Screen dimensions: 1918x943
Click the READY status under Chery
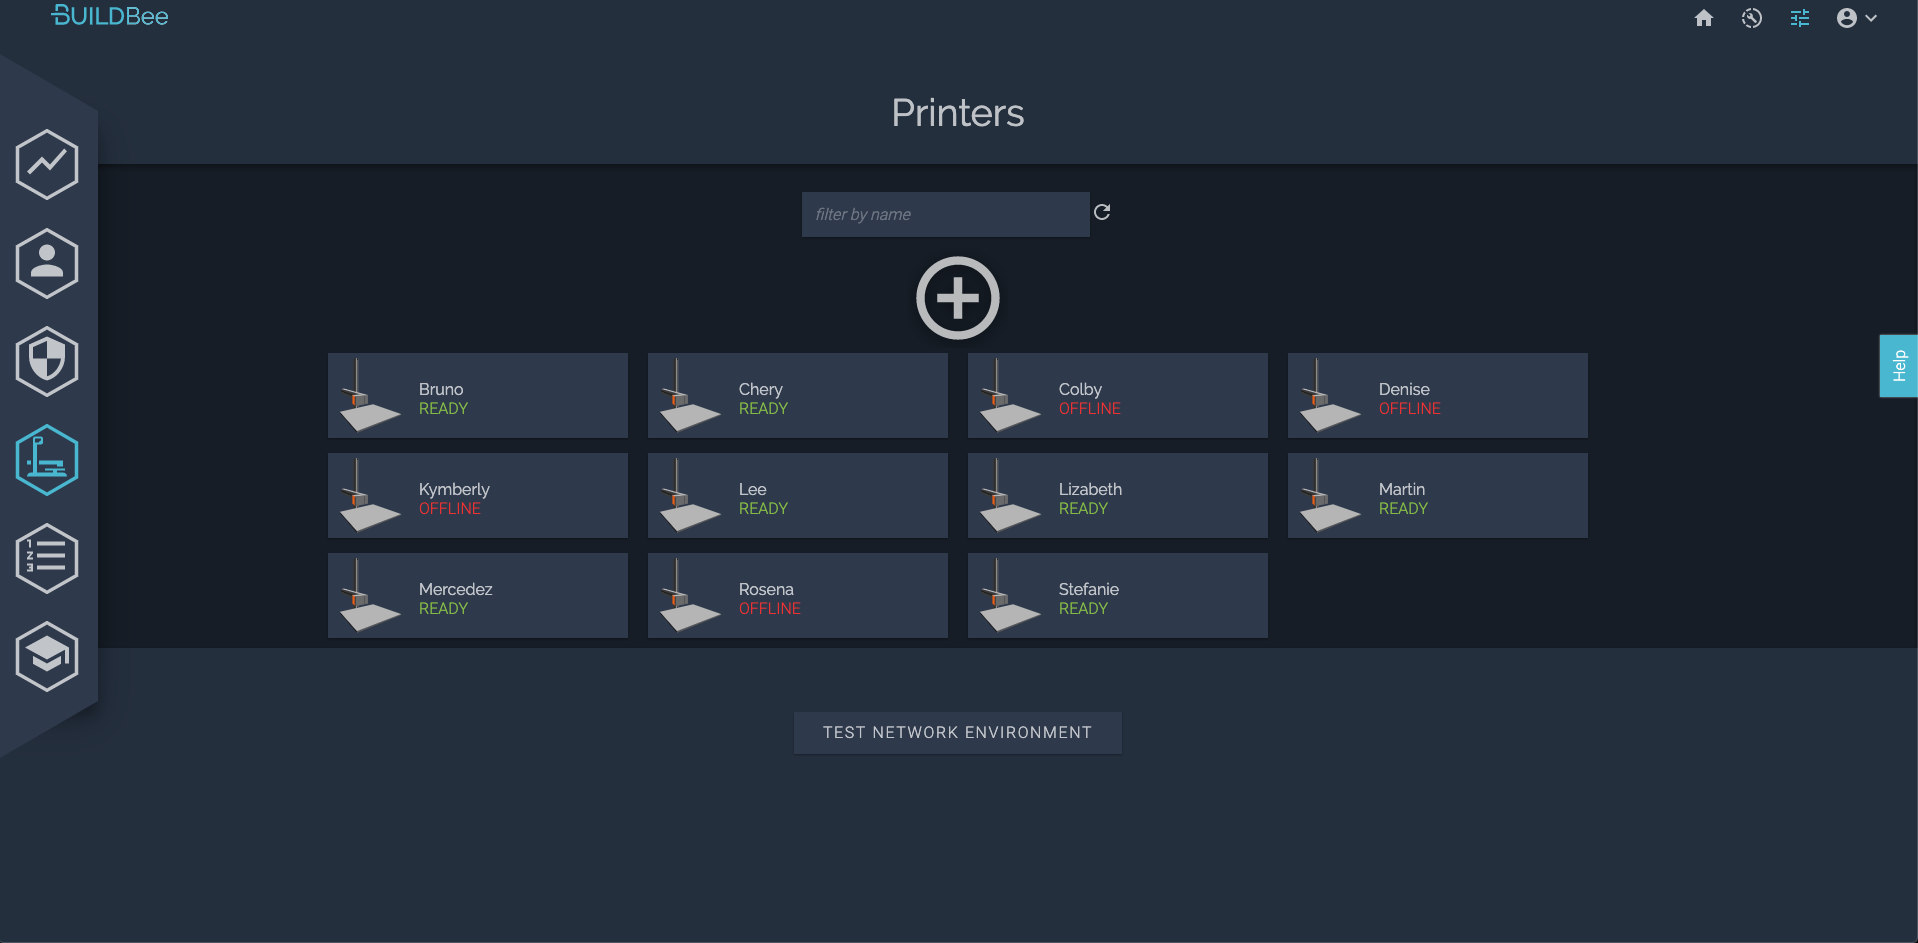click(x=763, y=409)
